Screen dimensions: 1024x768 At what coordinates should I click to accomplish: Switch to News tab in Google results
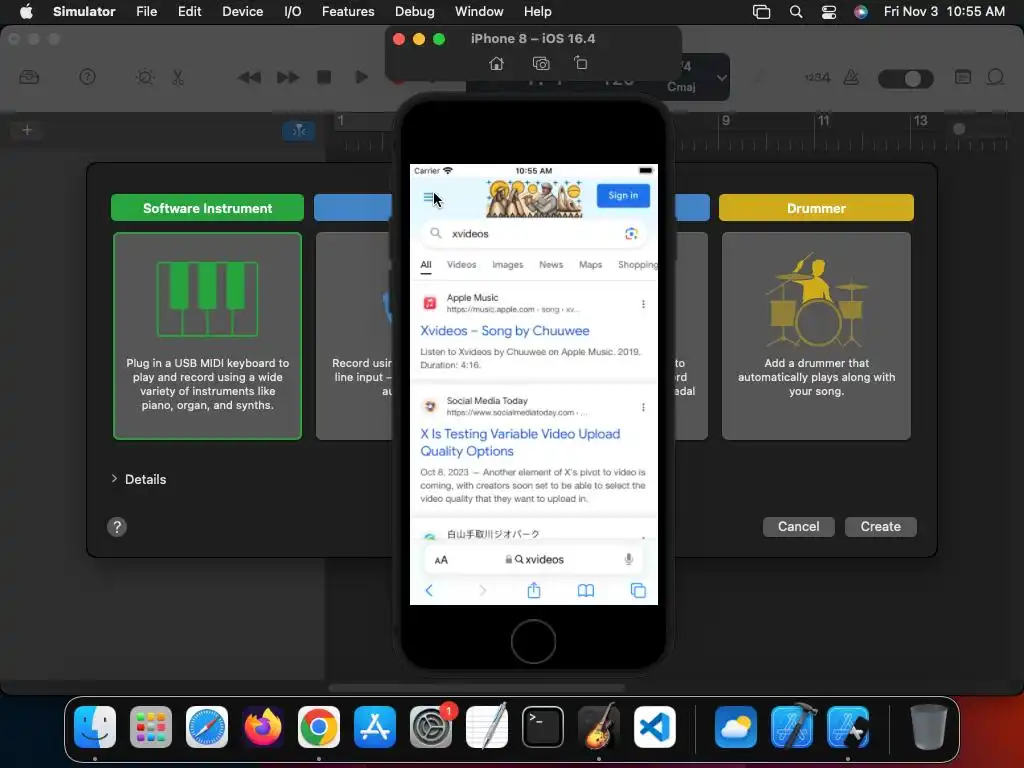point(551,264)
